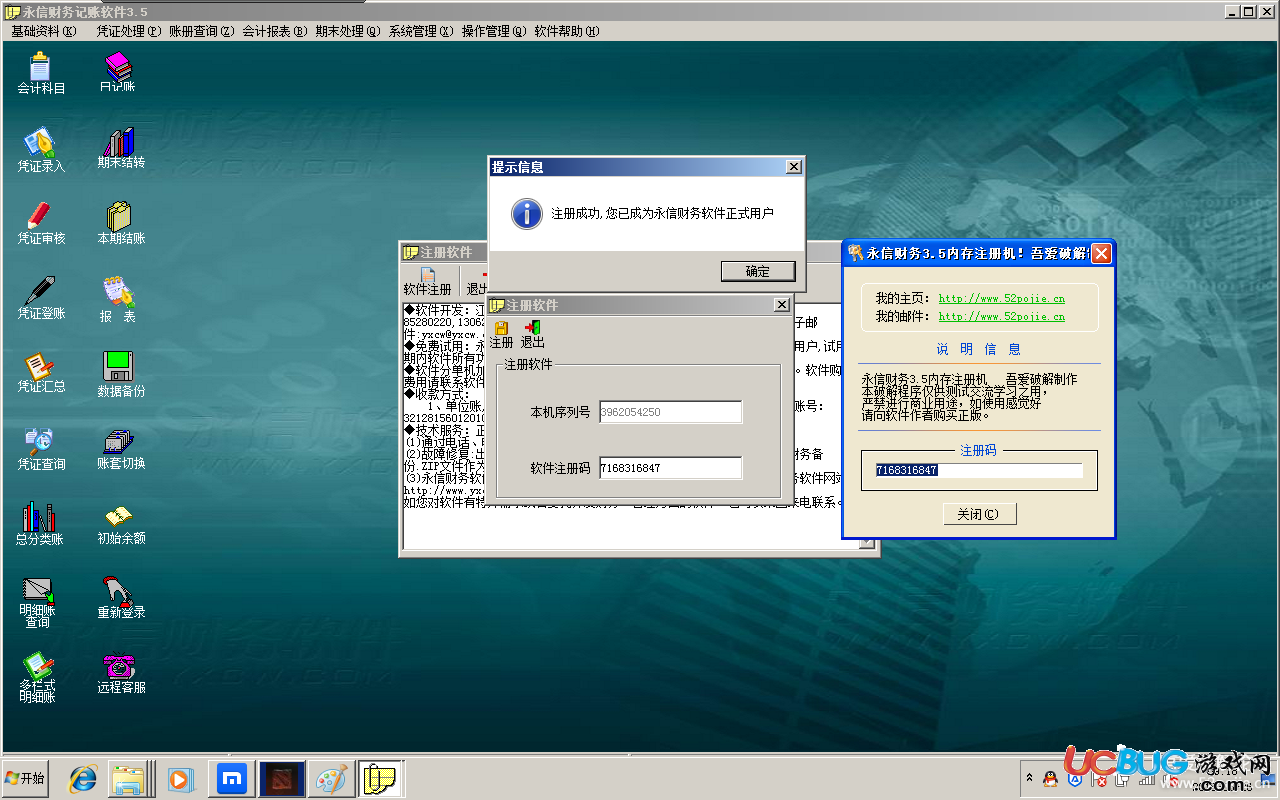Screen dimensions: 1280x800
Task: Open the 凭证登账 pen icon
Action: click(40, 299)
